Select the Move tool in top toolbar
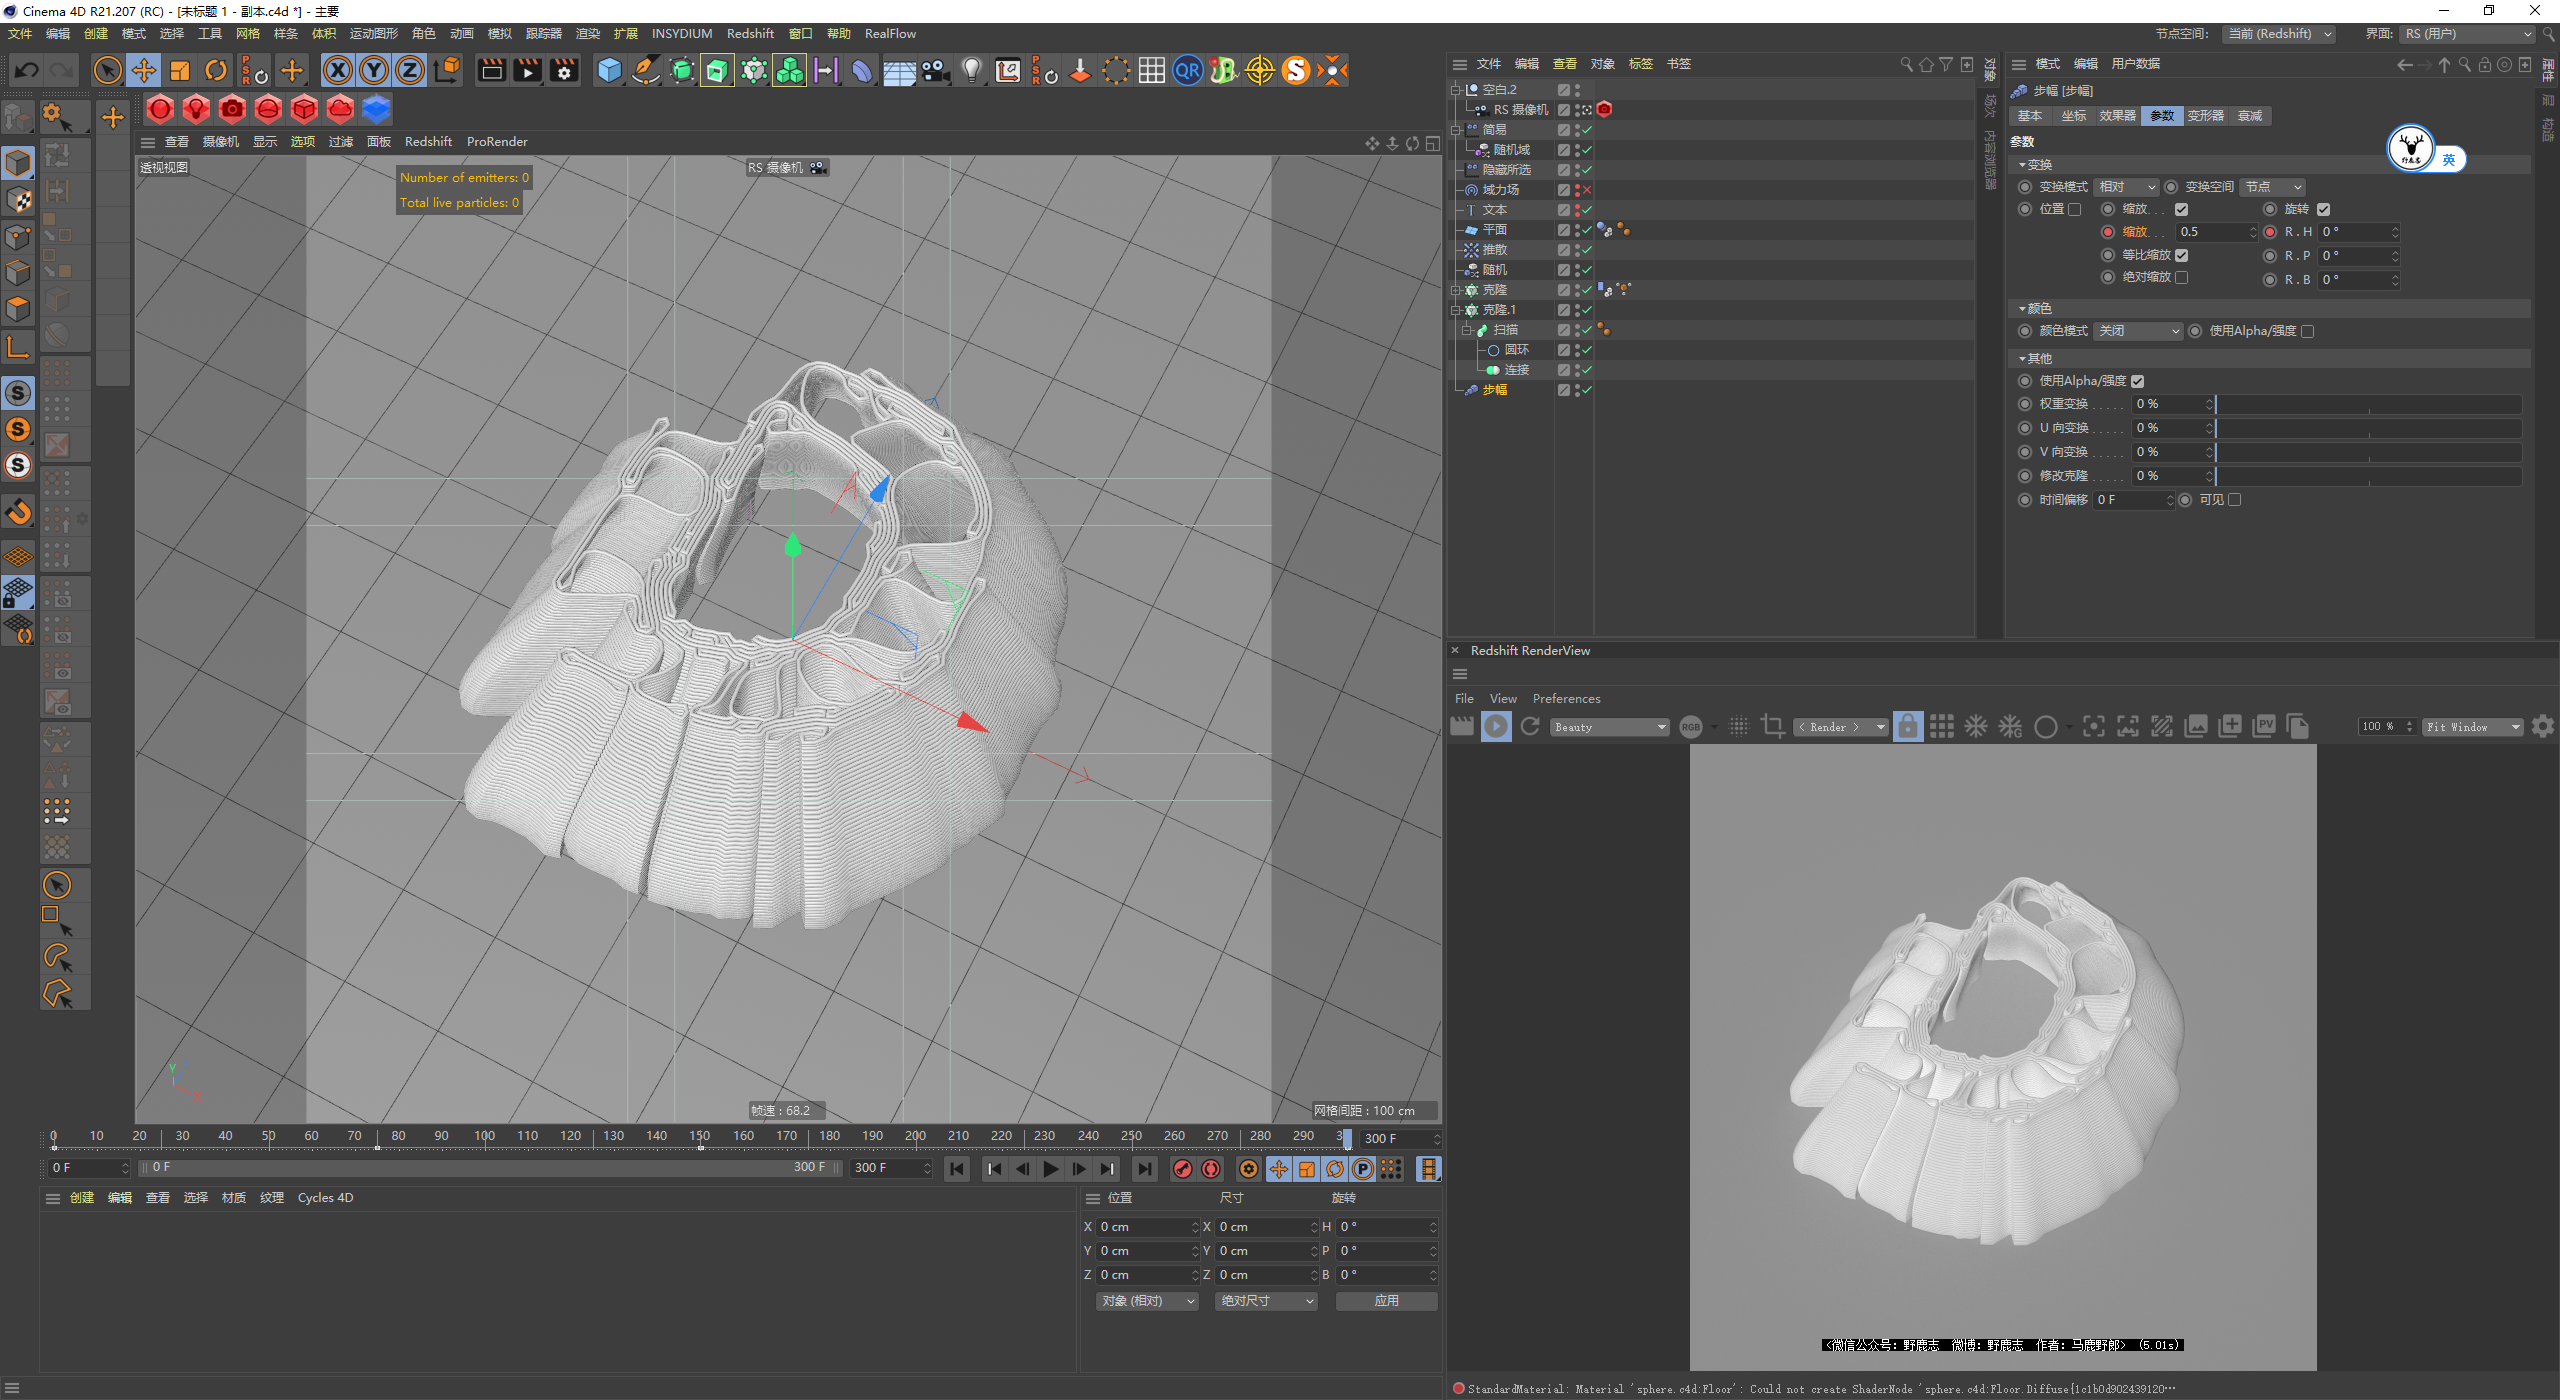The height and width of the screenshot is (1400, 2560). point(144,70)
